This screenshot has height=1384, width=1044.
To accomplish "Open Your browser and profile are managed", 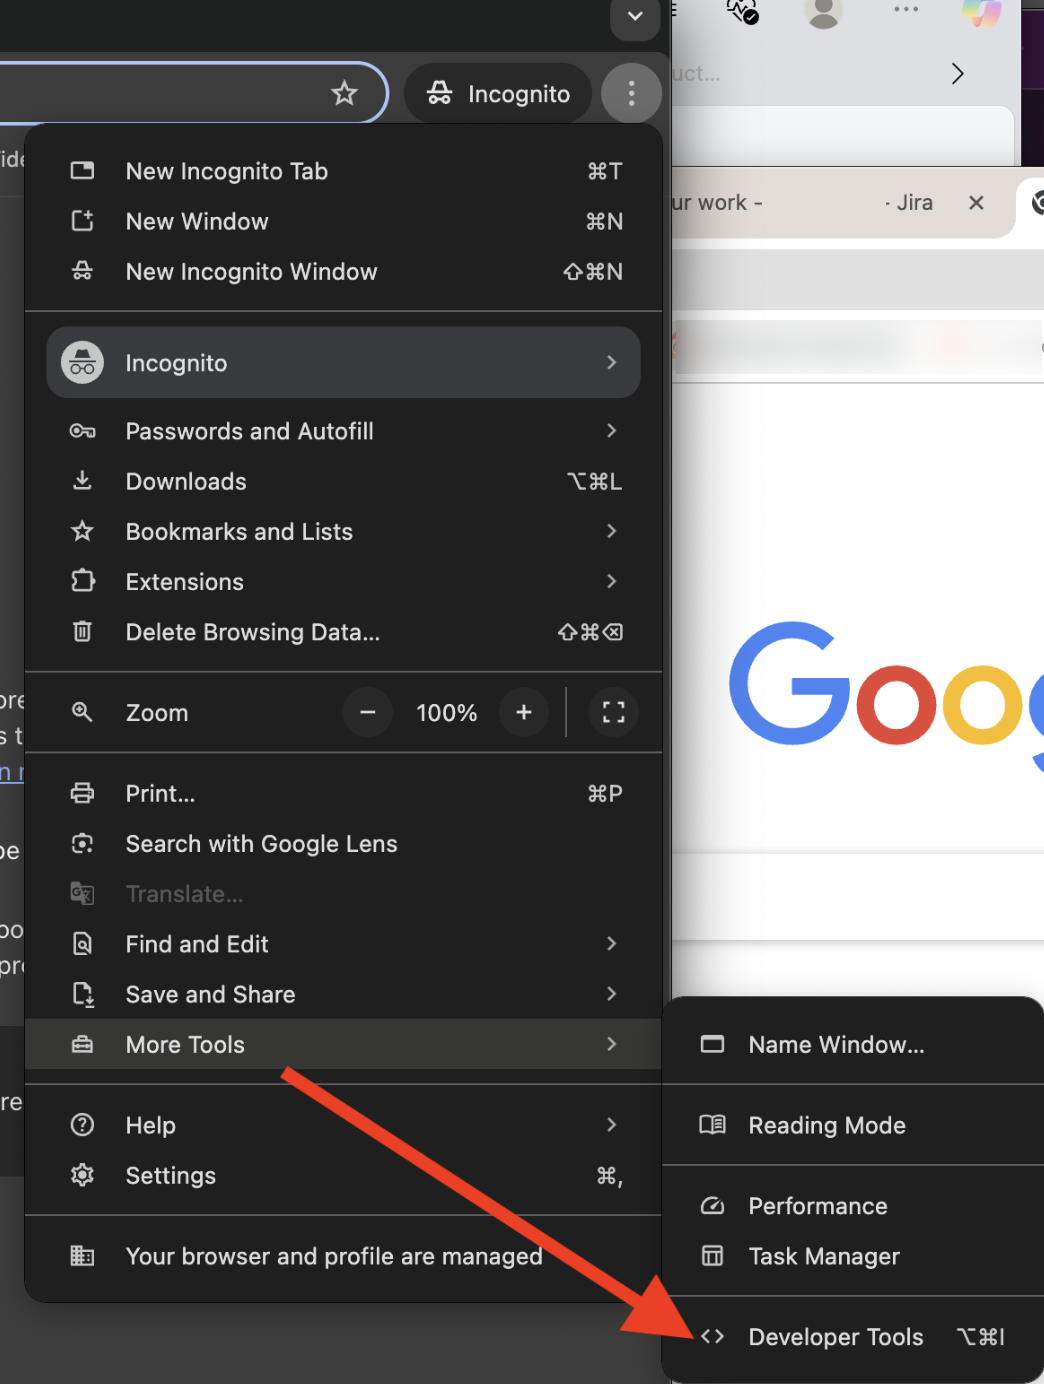I will (334, 1257).
